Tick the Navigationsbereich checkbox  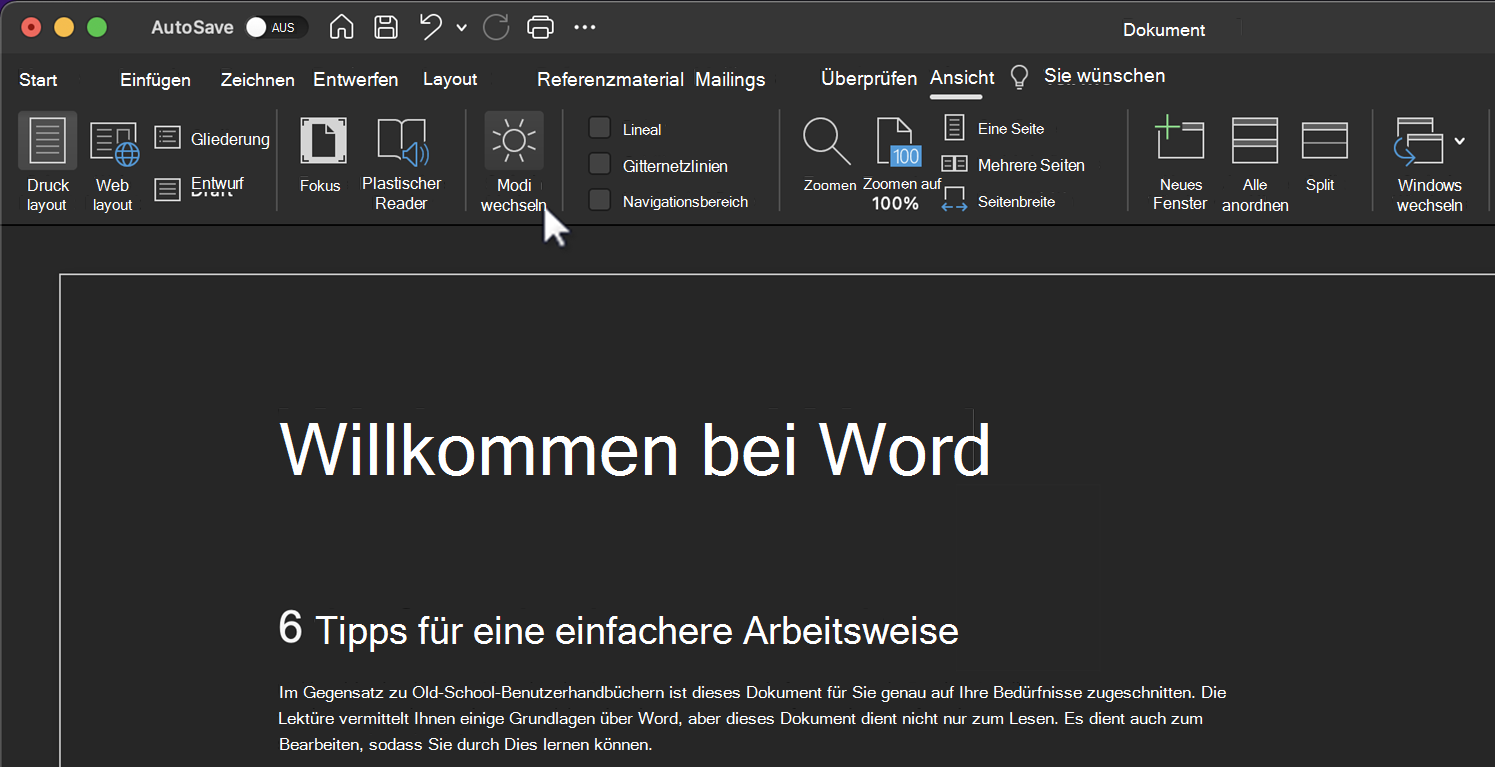click(x=600, y=200)
